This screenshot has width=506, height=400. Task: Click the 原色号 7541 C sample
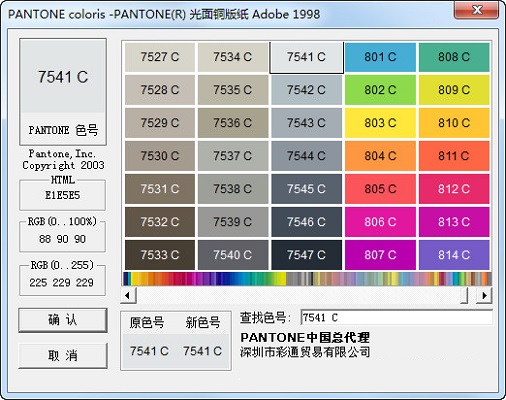click(x=149, y=351)
